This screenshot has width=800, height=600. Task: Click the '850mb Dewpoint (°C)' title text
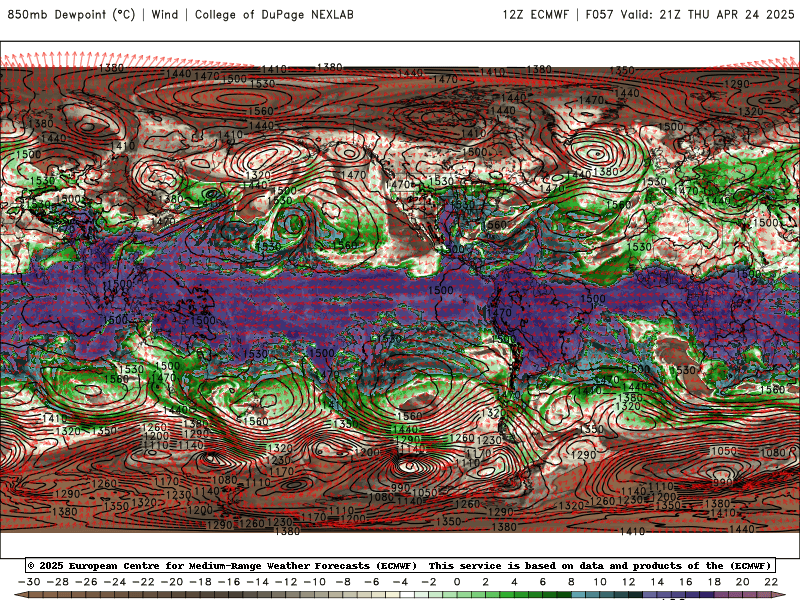click(x=71, y=14)
